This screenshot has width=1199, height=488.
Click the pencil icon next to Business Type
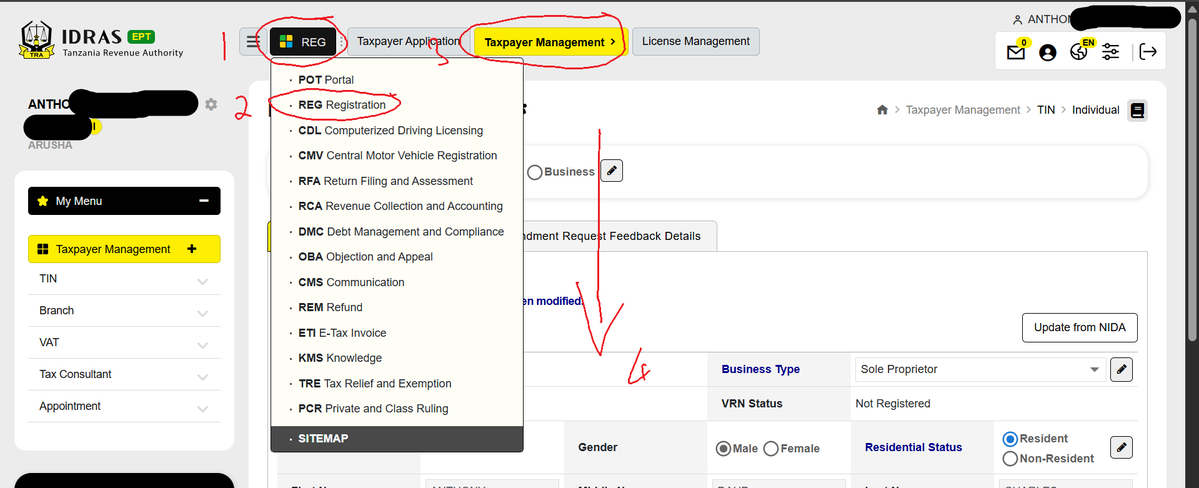click(1121, 369)
